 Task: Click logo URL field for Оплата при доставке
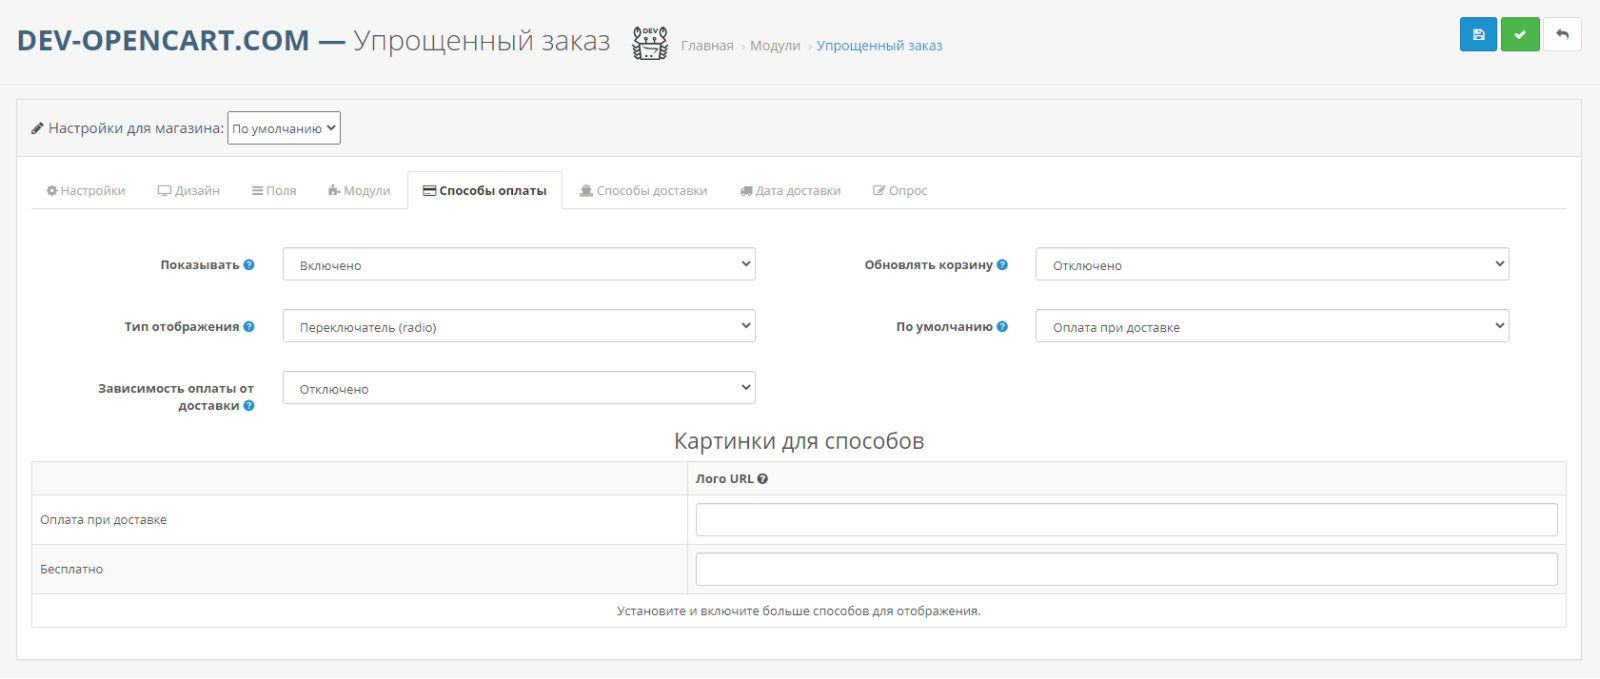pyautogui.click(x=1126, y=520)
